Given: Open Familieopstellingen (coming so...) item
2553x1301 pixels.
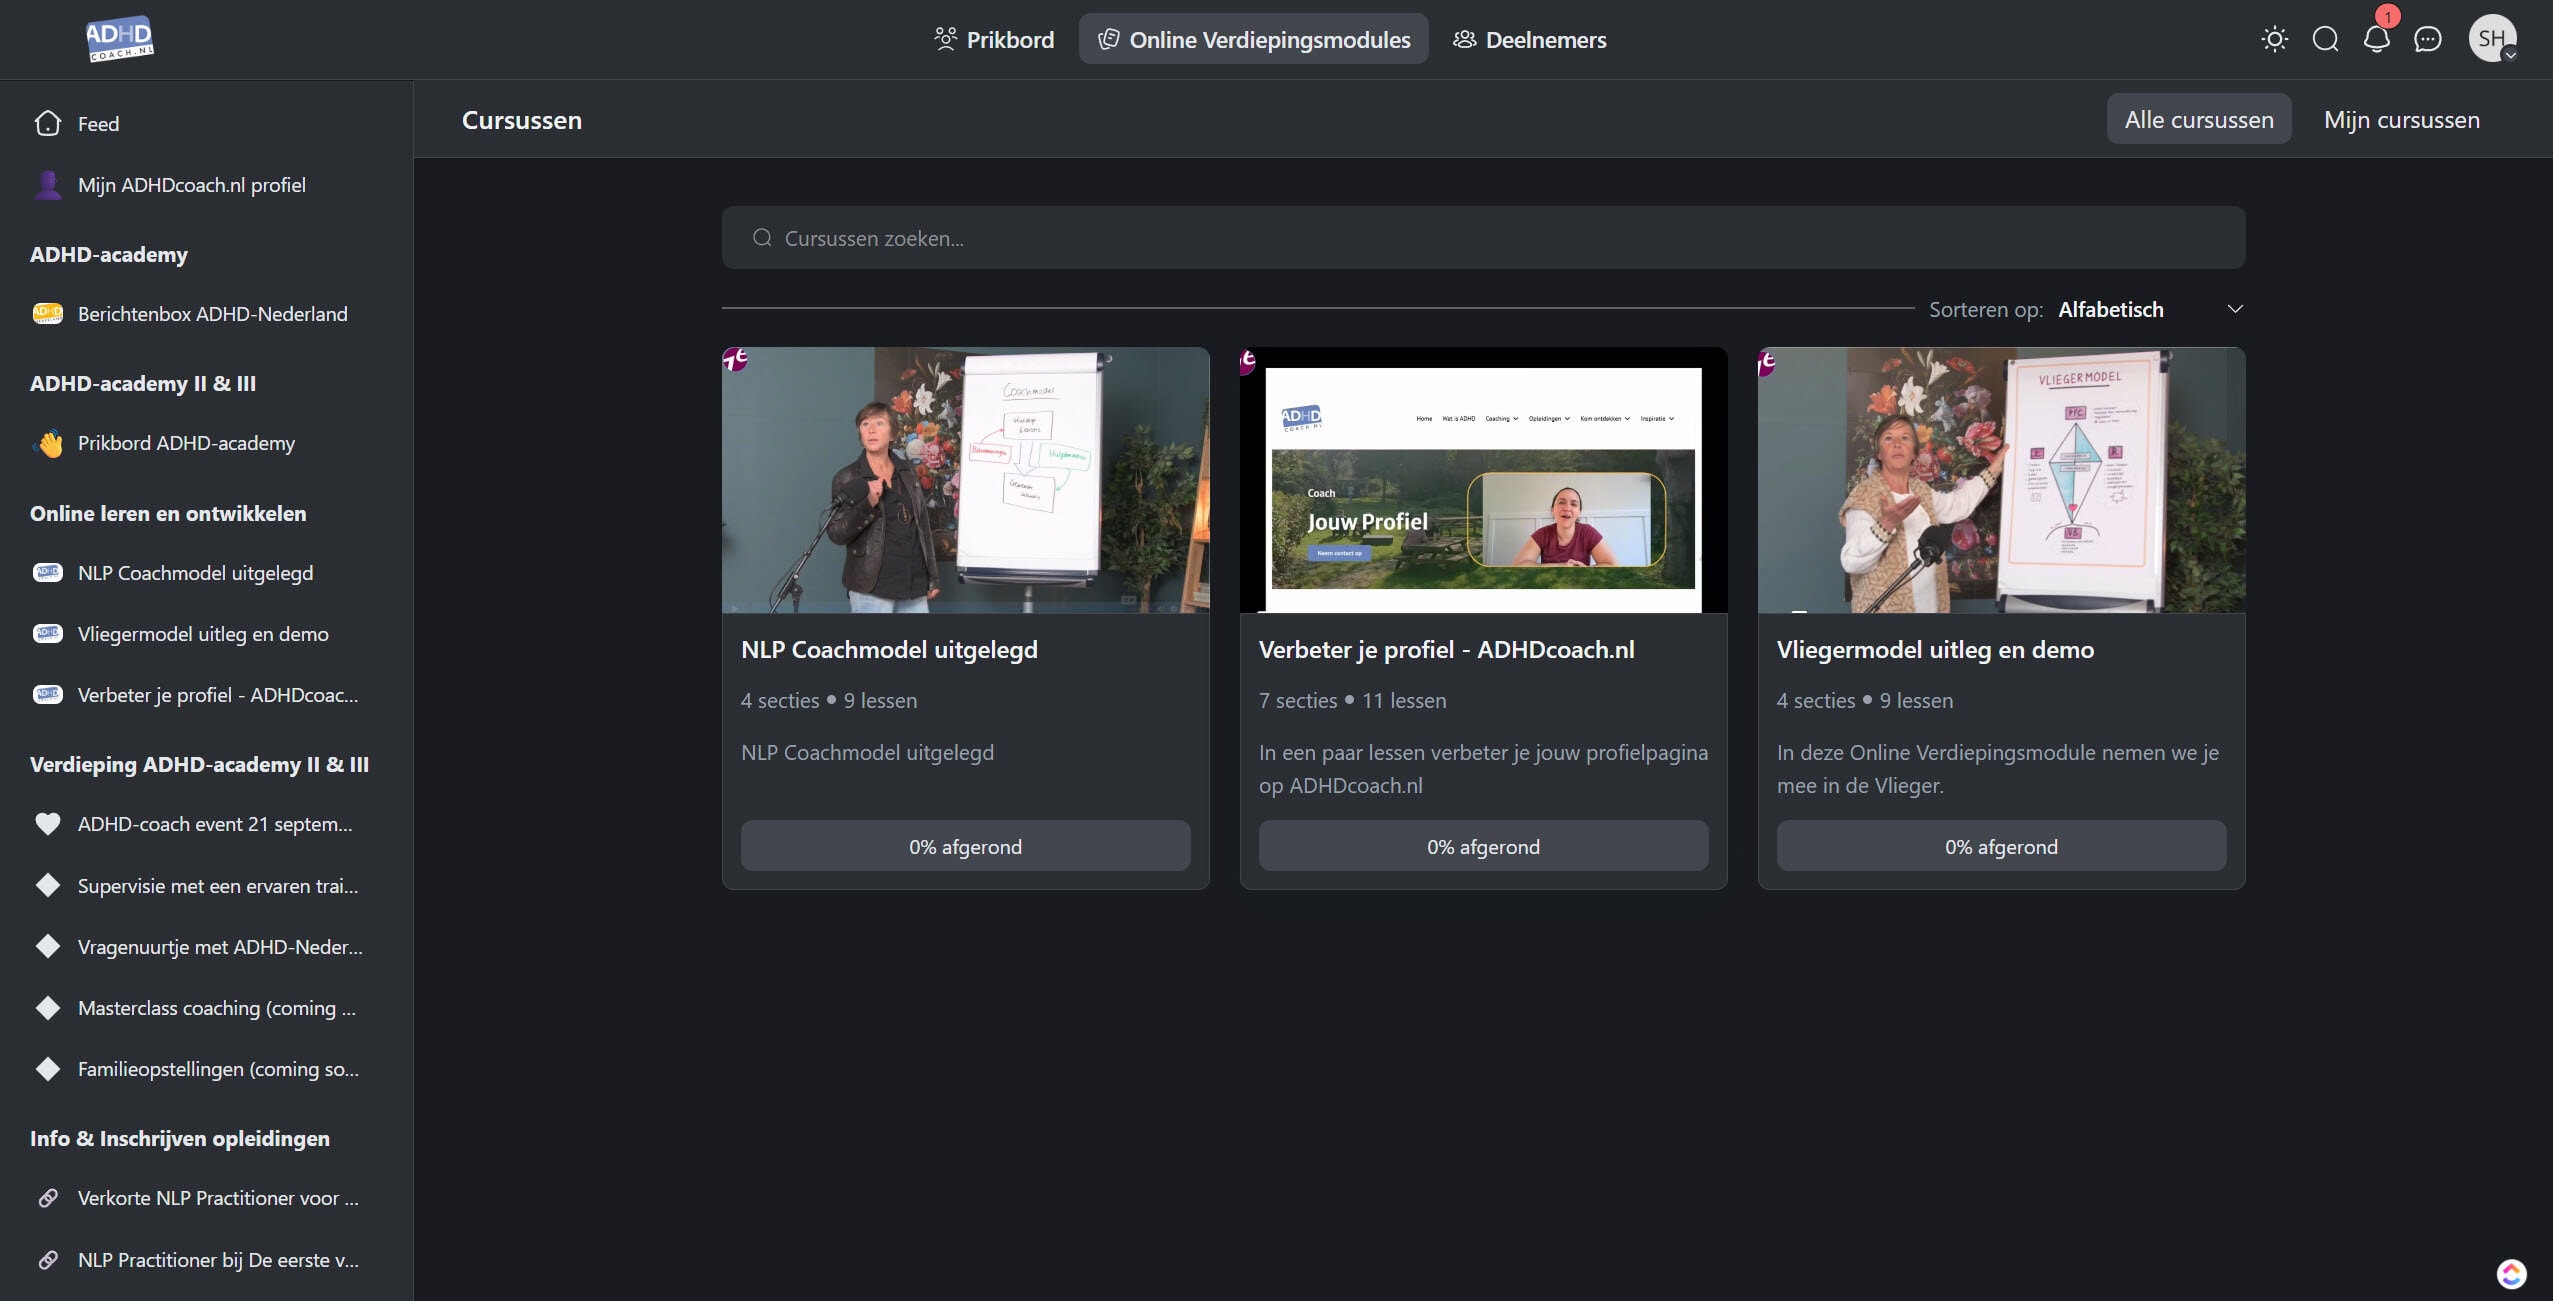Looking at the screenshot, I should click(x=218, y=1069).
